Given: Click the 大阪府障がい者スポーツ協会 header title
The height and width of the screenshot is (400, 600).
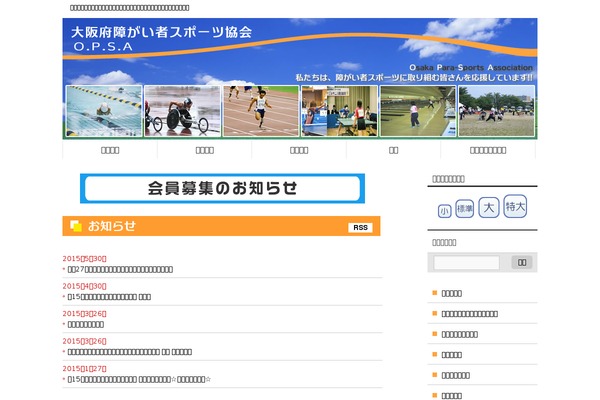Looking at the screenshot, I should pos(161,32).
